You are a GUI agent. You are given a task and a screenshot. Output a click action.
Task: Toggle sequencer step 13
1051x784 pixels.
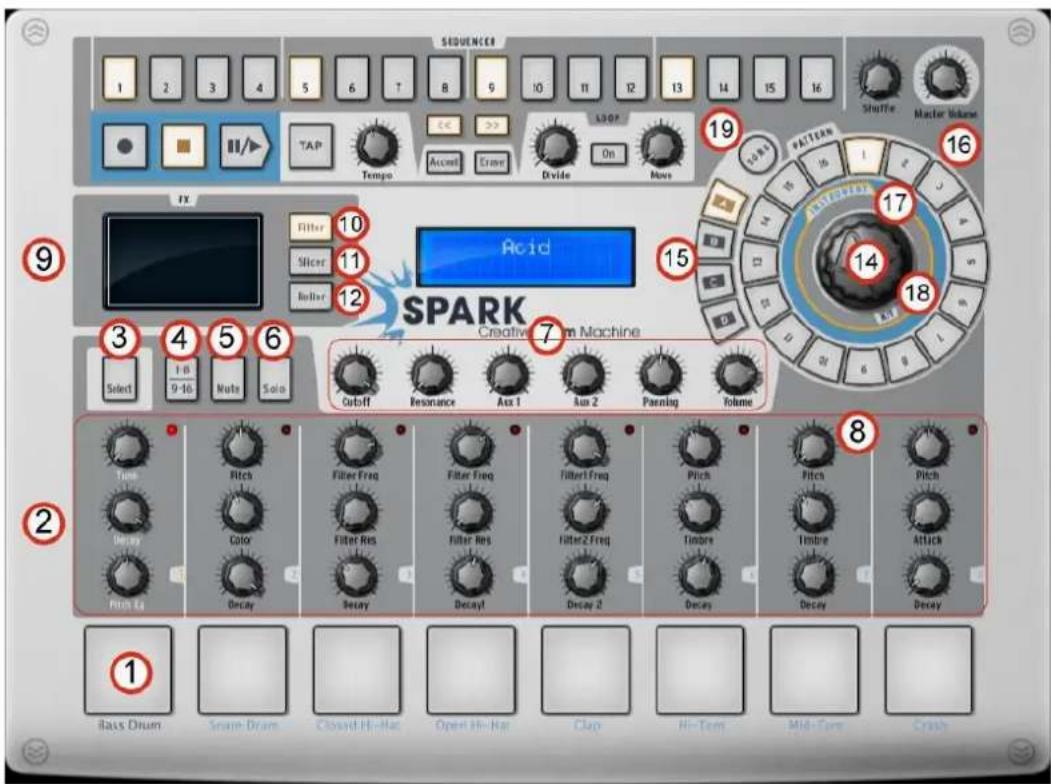coord(677,78)
